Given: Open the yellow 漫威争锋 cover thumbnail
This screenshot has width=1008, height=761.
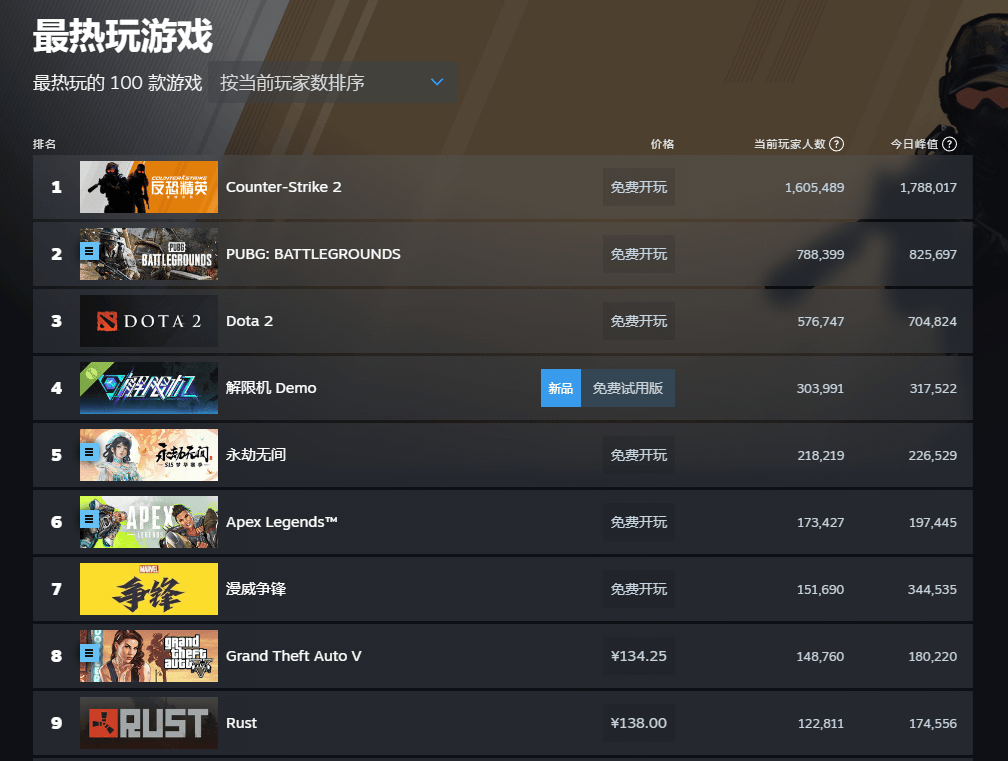Looking at the screenshot, I should [148, 589].
